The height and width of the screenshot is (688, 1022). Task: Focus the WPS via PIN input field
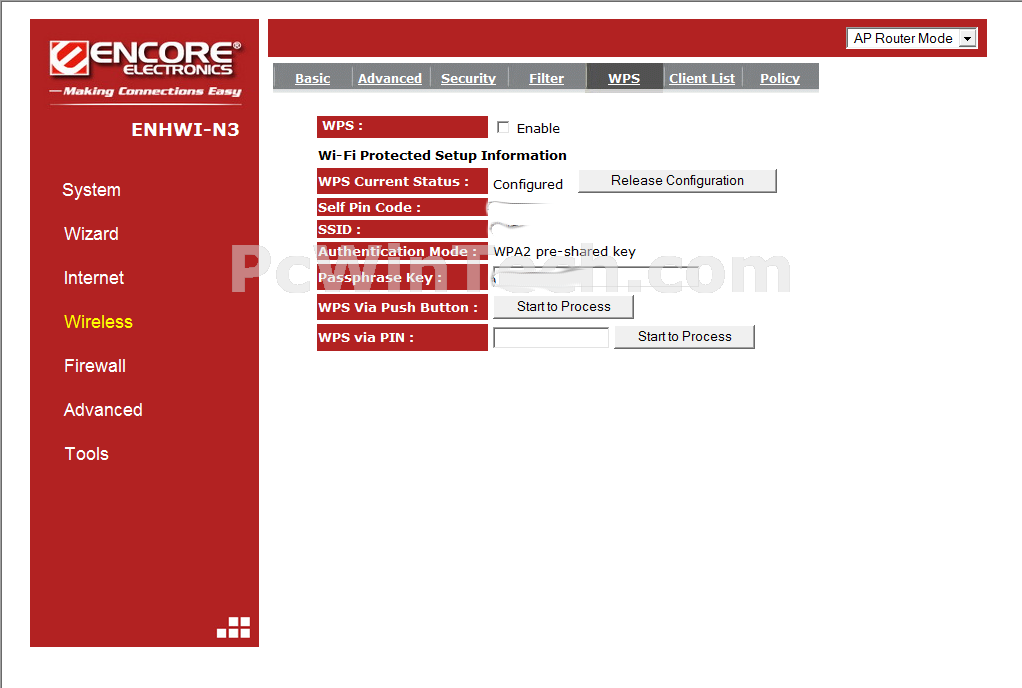click(551, 337)
